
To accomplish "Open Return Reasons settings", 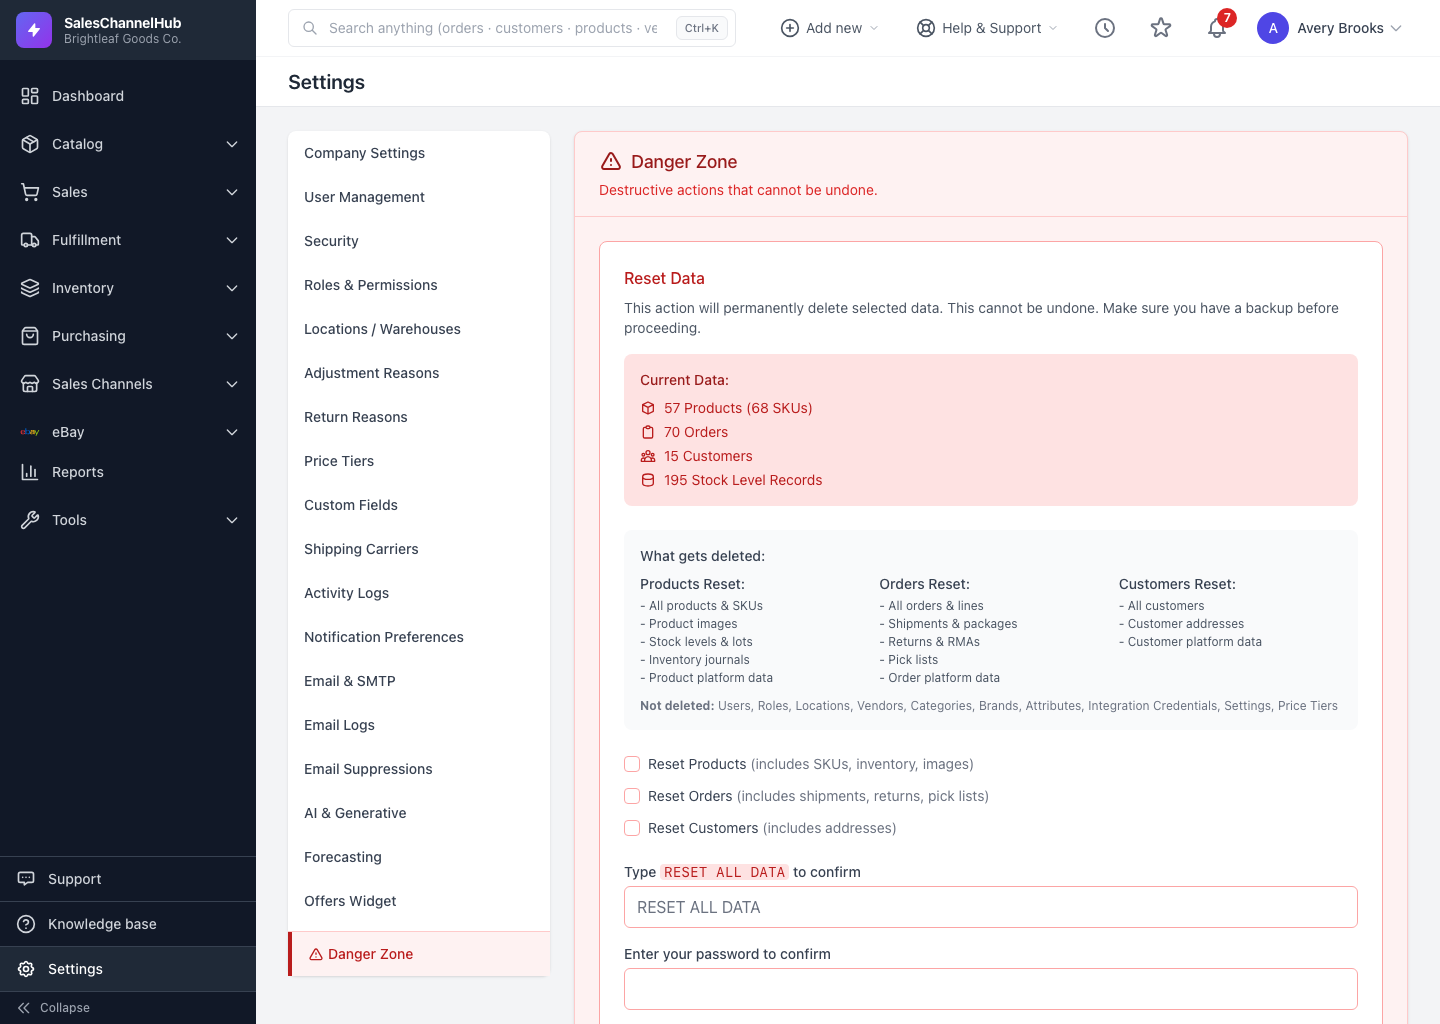I will pos(419,417).
